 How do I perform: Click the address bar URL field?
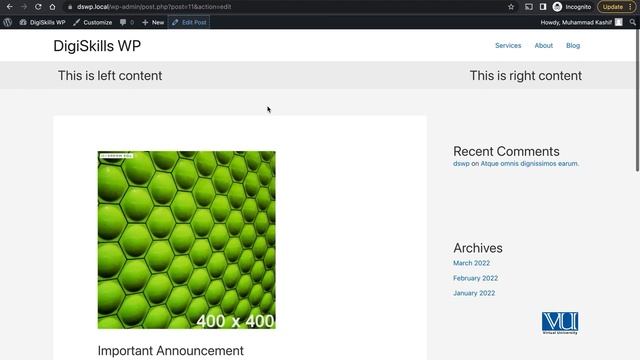[x=286, y=7]
